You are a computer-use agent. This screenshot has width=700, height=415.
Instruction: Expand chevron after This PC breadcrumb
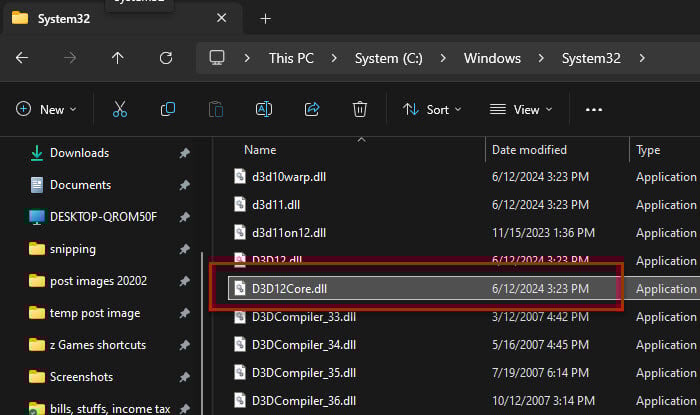click(334, 58)
